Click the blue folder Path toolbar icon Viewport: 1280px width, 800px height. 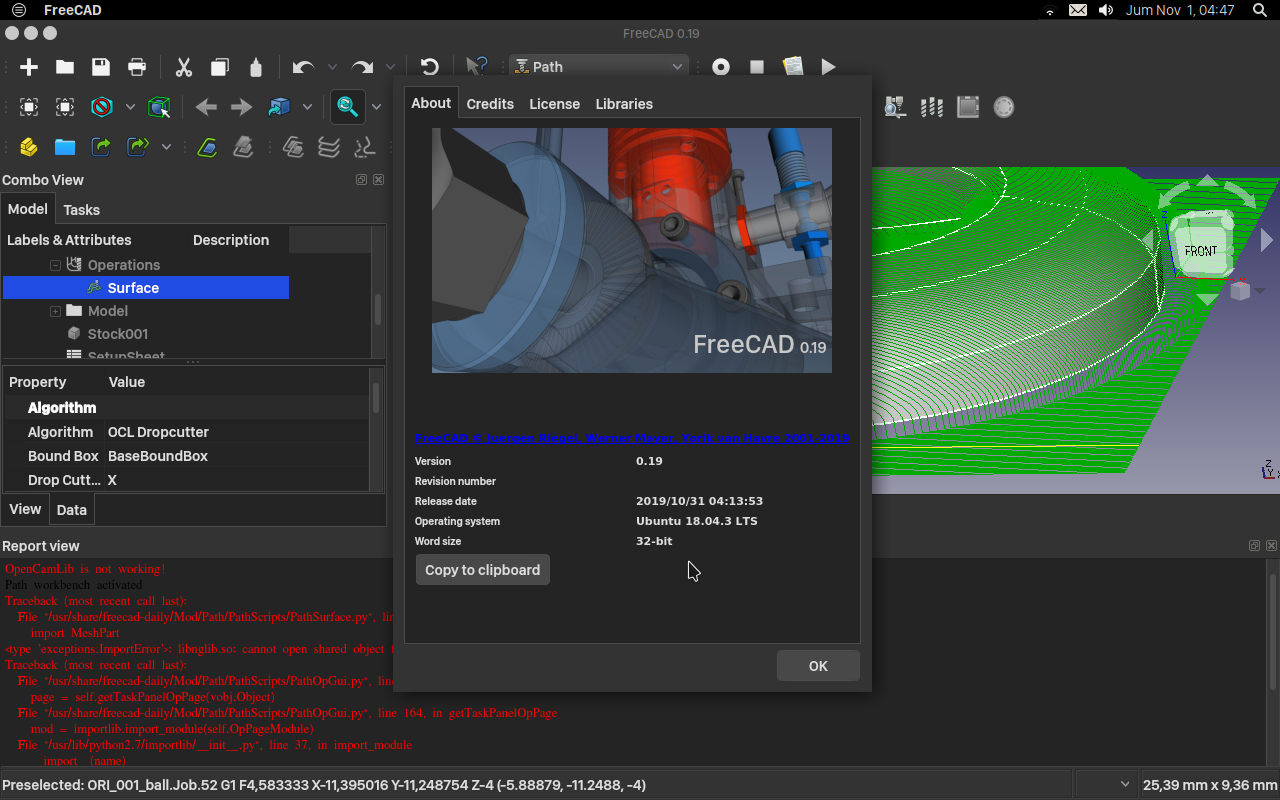pos(65,147)
